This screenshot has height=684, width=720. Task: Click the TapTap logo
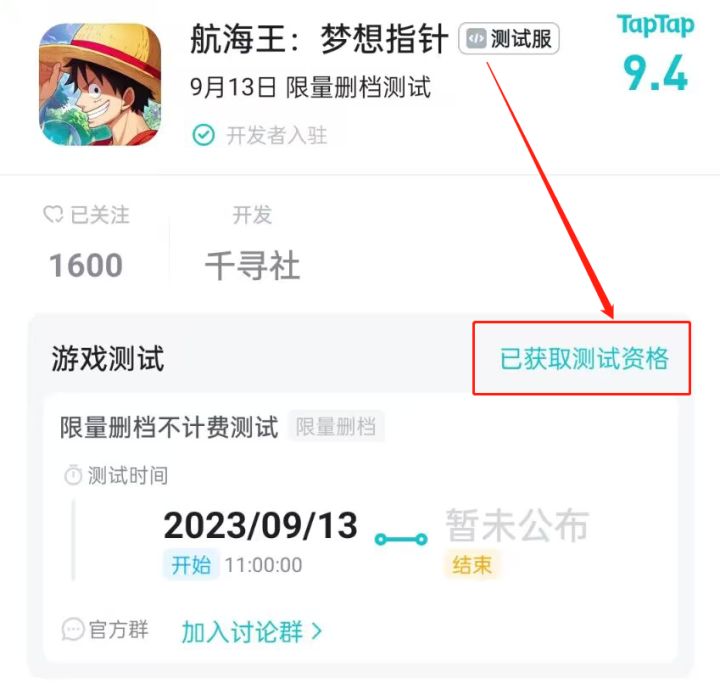(655, 25)
